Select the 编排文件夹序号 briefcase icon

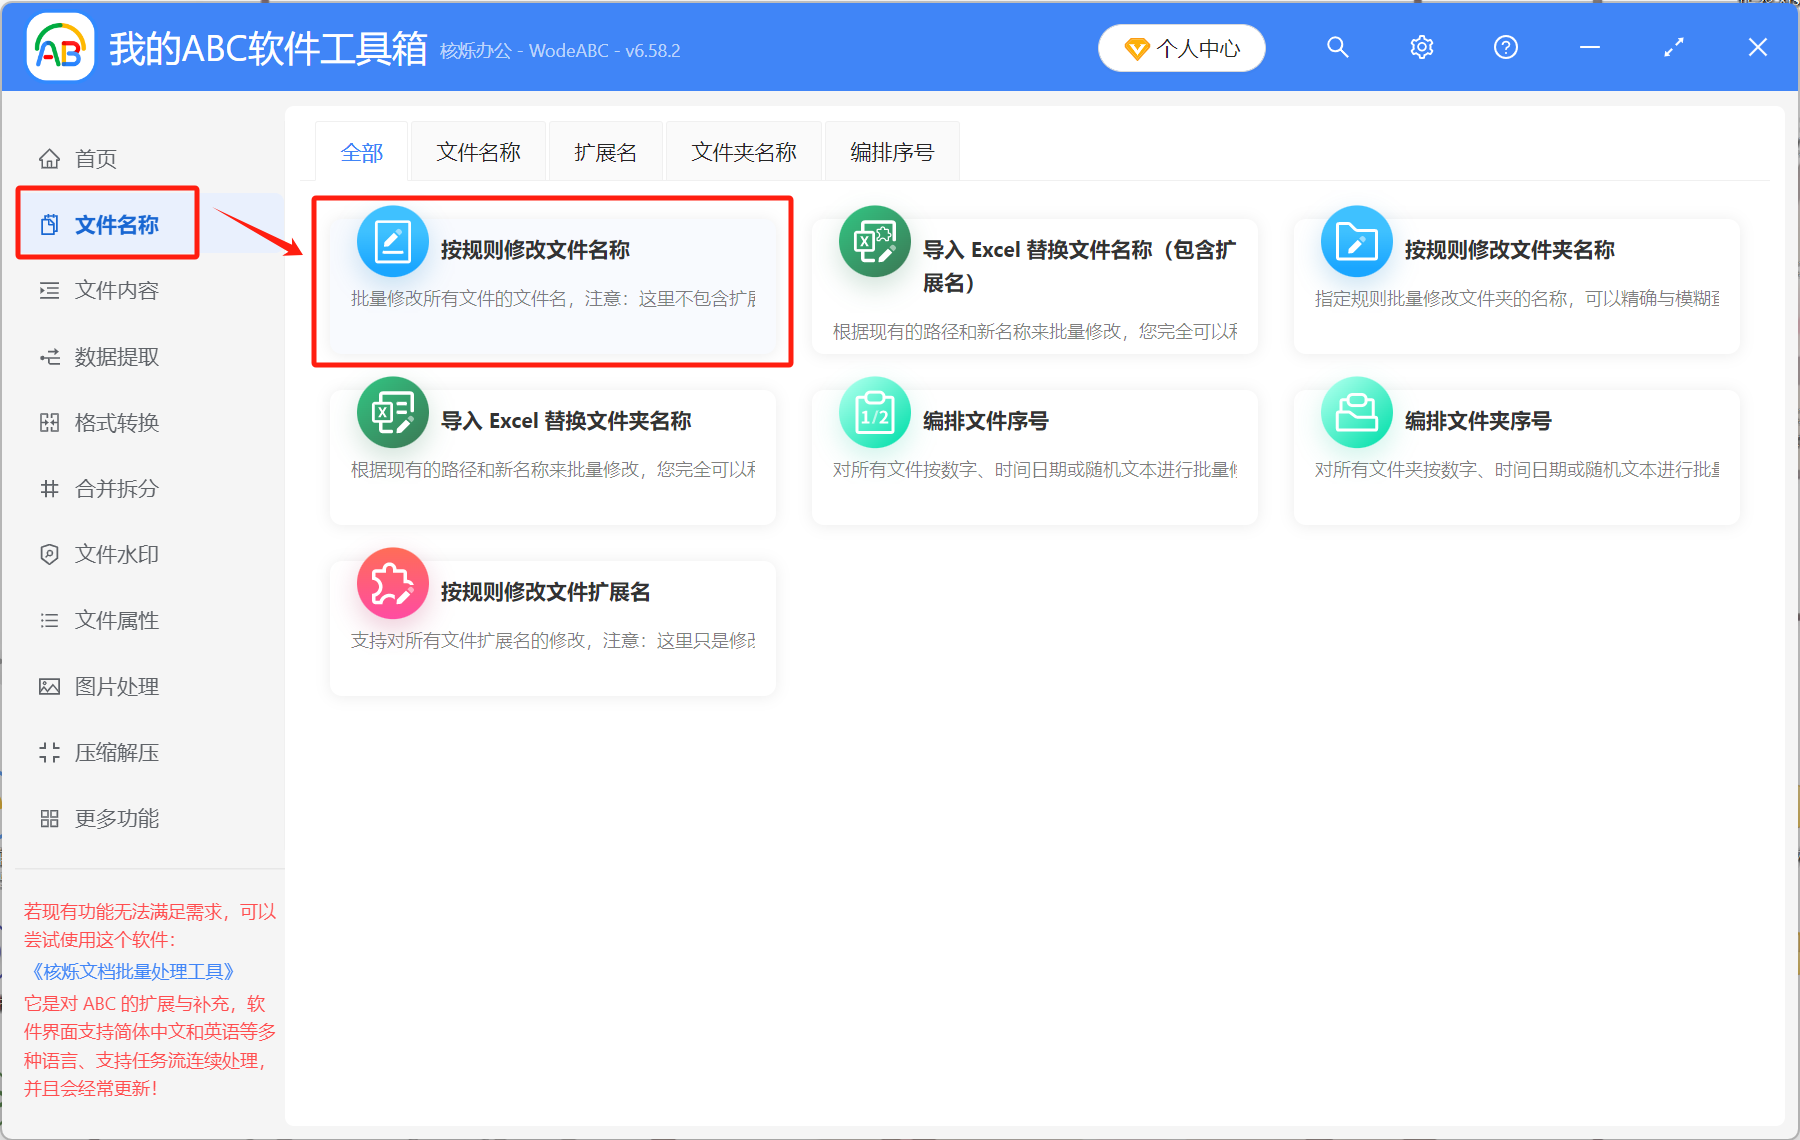click(1356, 411)
